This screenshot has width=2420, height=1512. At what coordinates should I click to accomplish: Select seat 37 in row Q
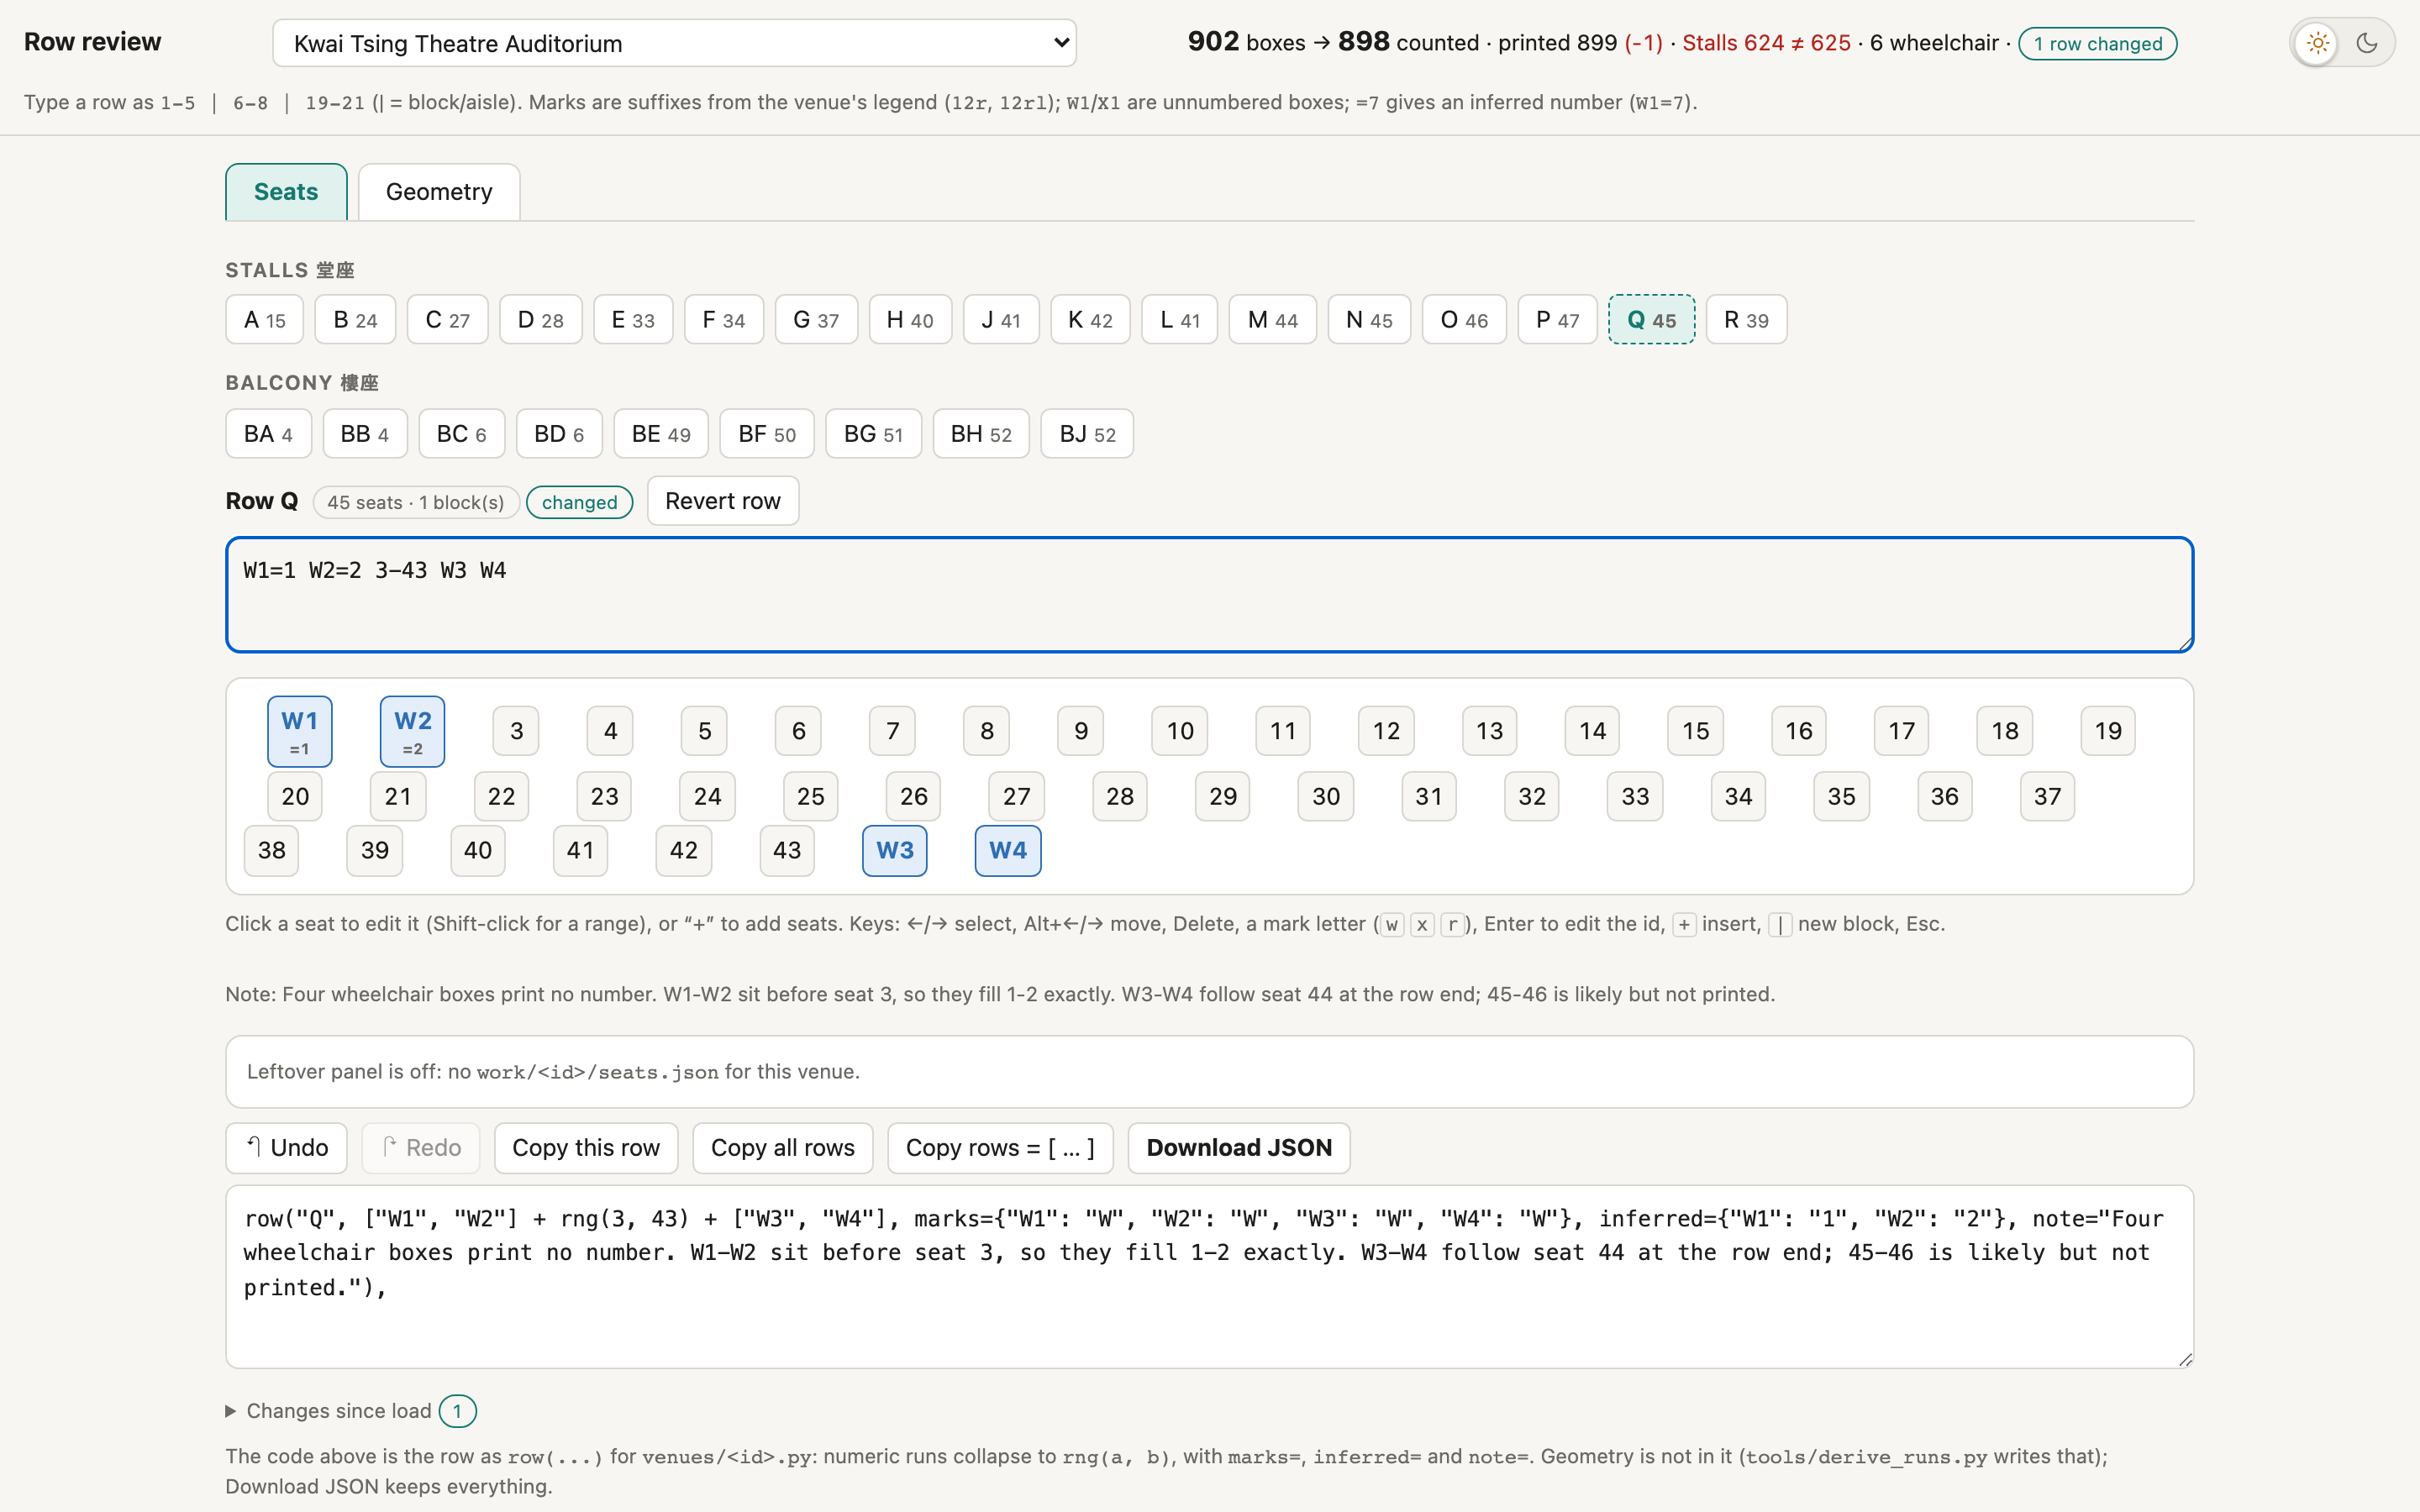pos(2047,797)
